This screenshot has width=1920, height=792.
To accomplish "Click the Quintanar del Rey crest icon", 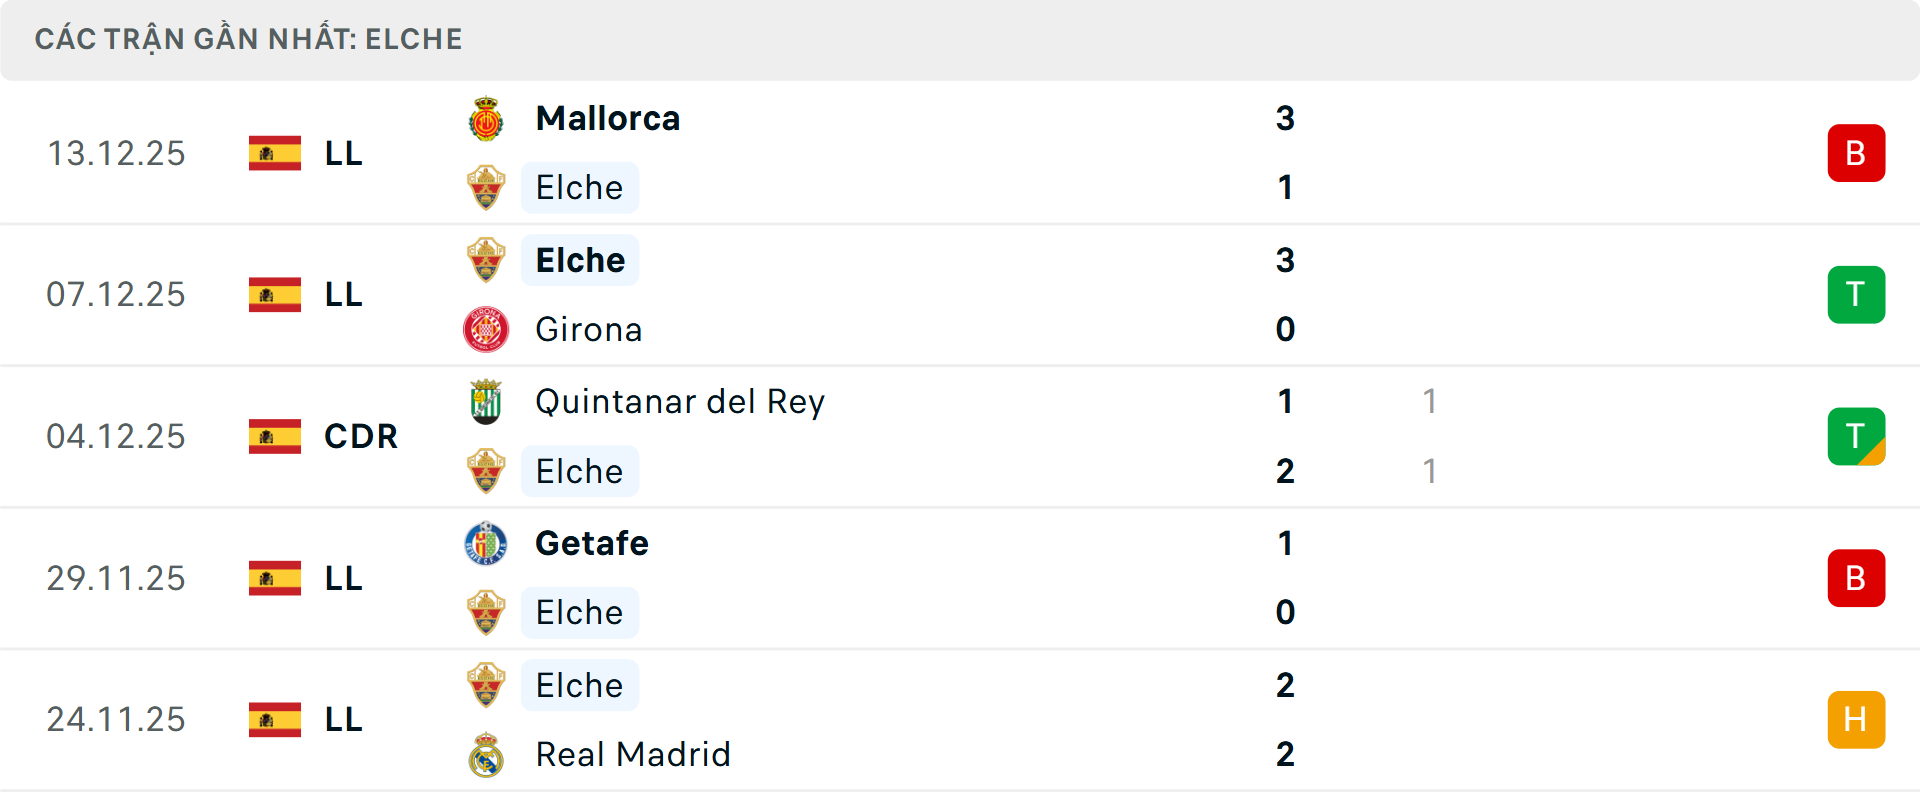I will click(x=486, y=402).
